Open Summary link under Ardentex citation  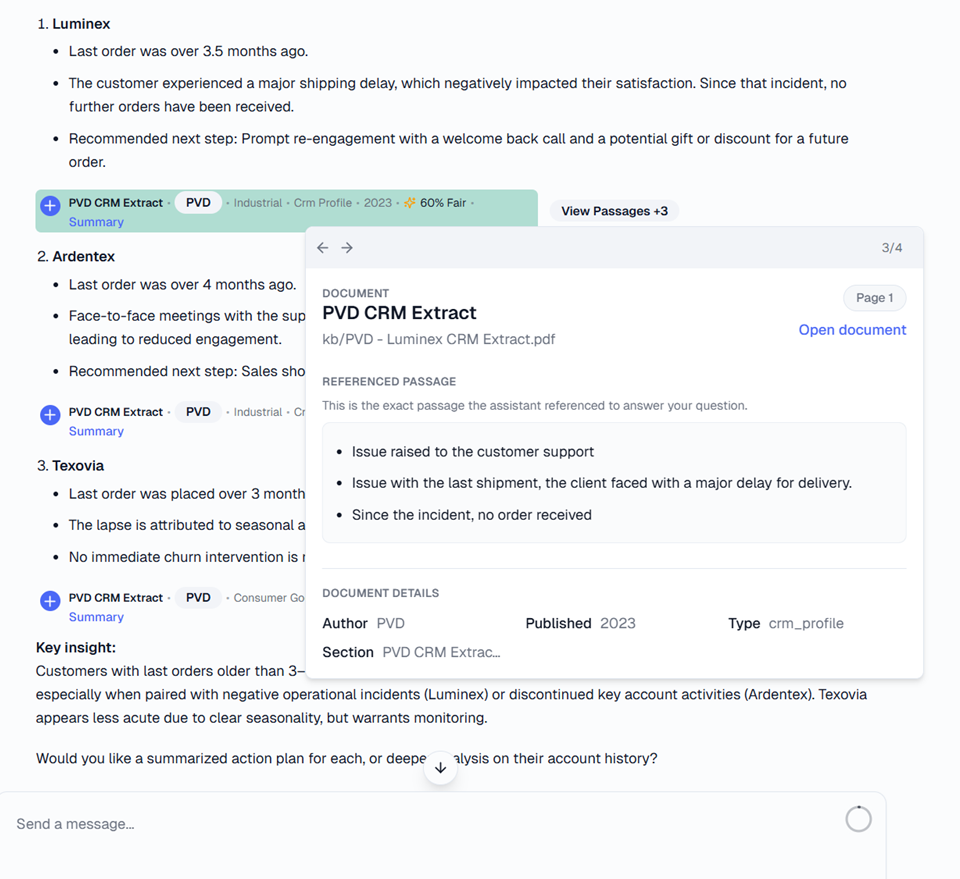coord(96,431)
